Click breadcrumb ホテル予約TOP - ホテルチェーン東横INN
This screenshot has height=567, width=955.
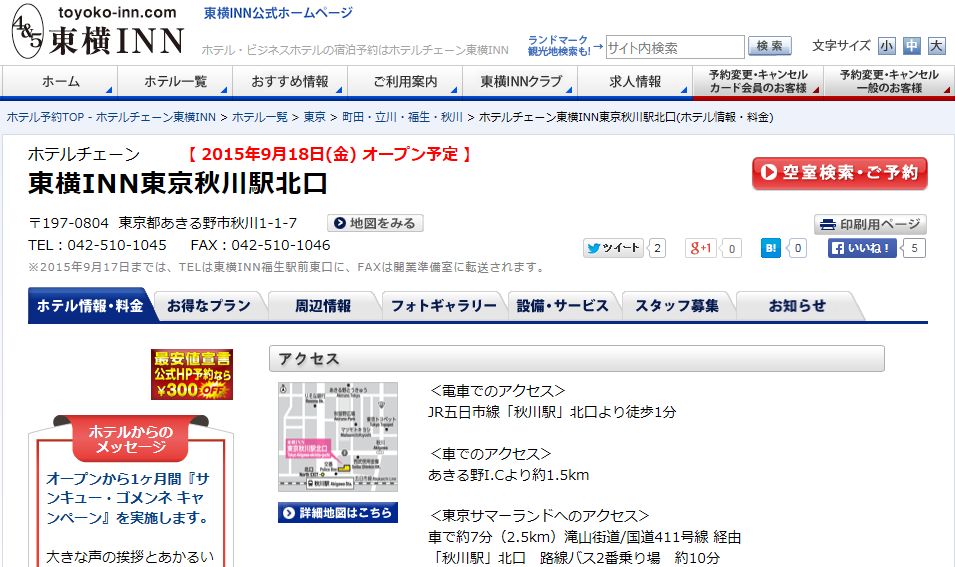(111, 117)
